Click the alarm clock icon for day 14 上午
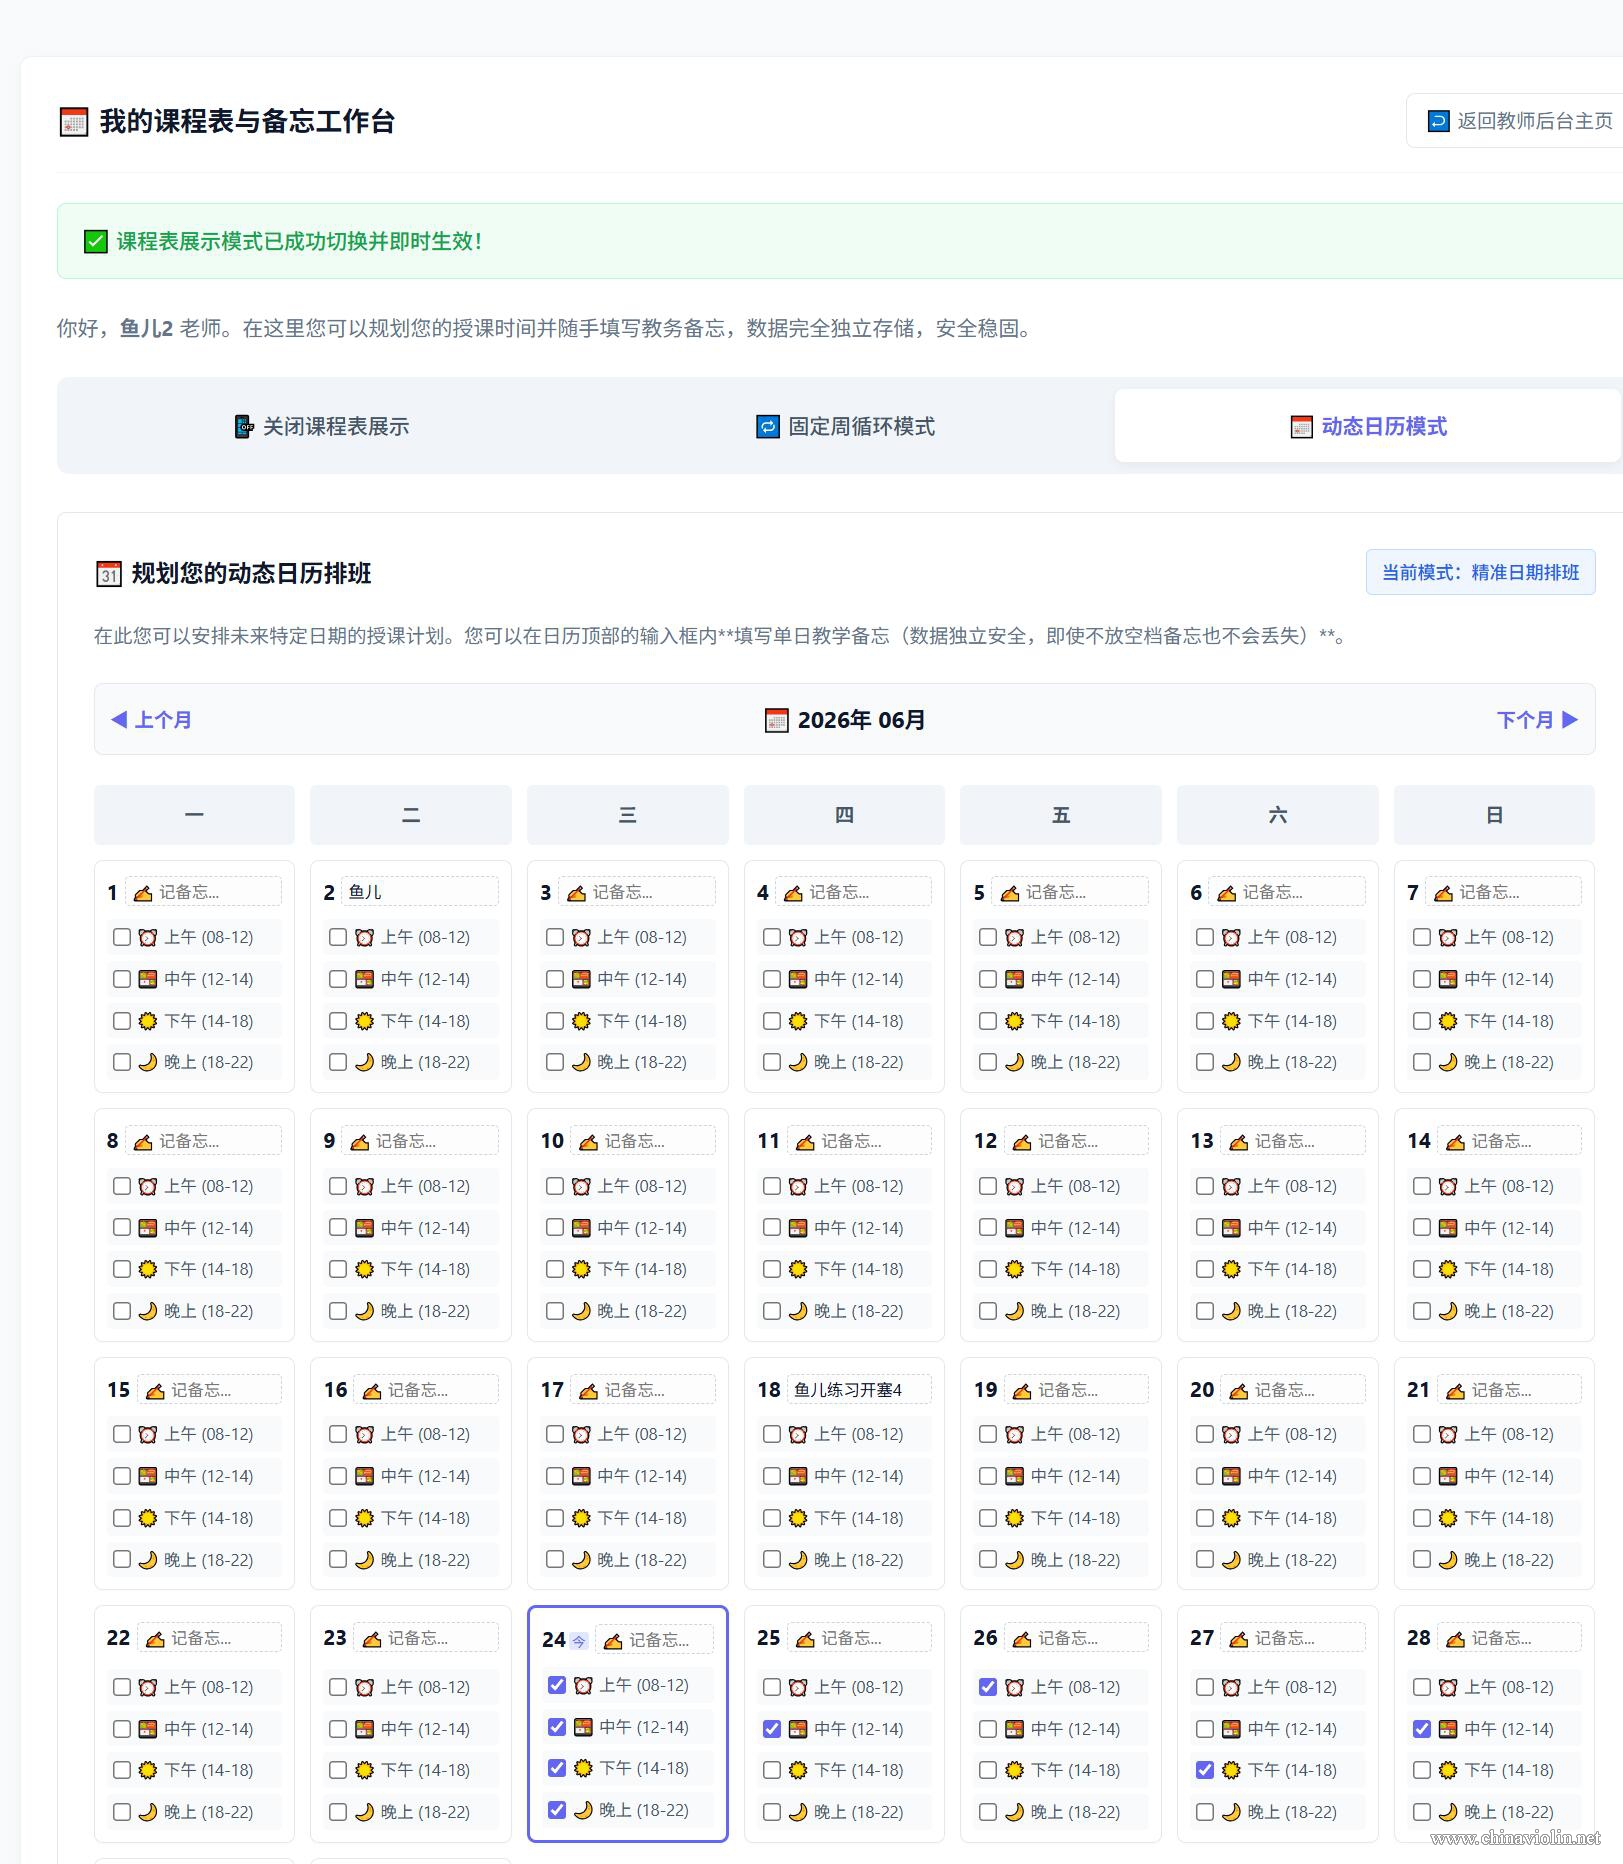The image size is (1623, 1864). click(1448, 1187)
